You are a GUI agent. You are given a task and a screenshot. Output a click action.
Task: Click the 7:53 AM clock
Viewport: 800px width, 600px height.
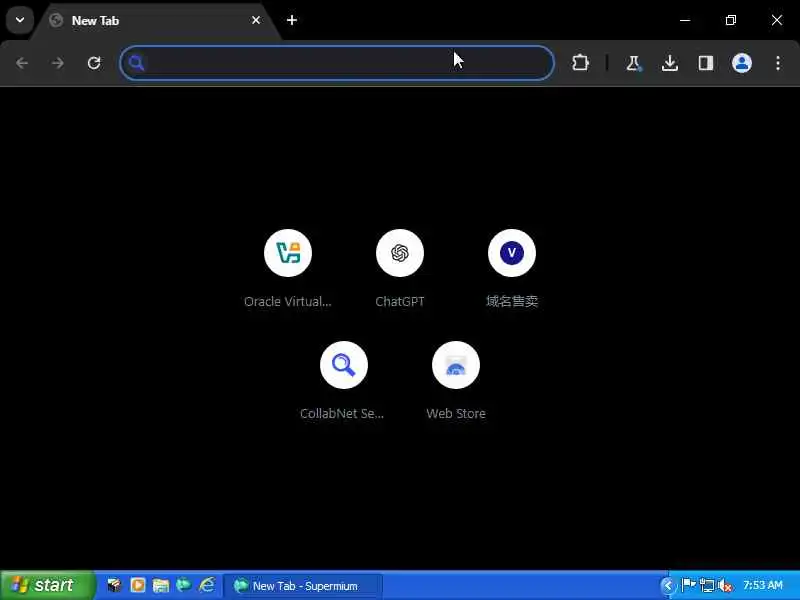(762, 585)
